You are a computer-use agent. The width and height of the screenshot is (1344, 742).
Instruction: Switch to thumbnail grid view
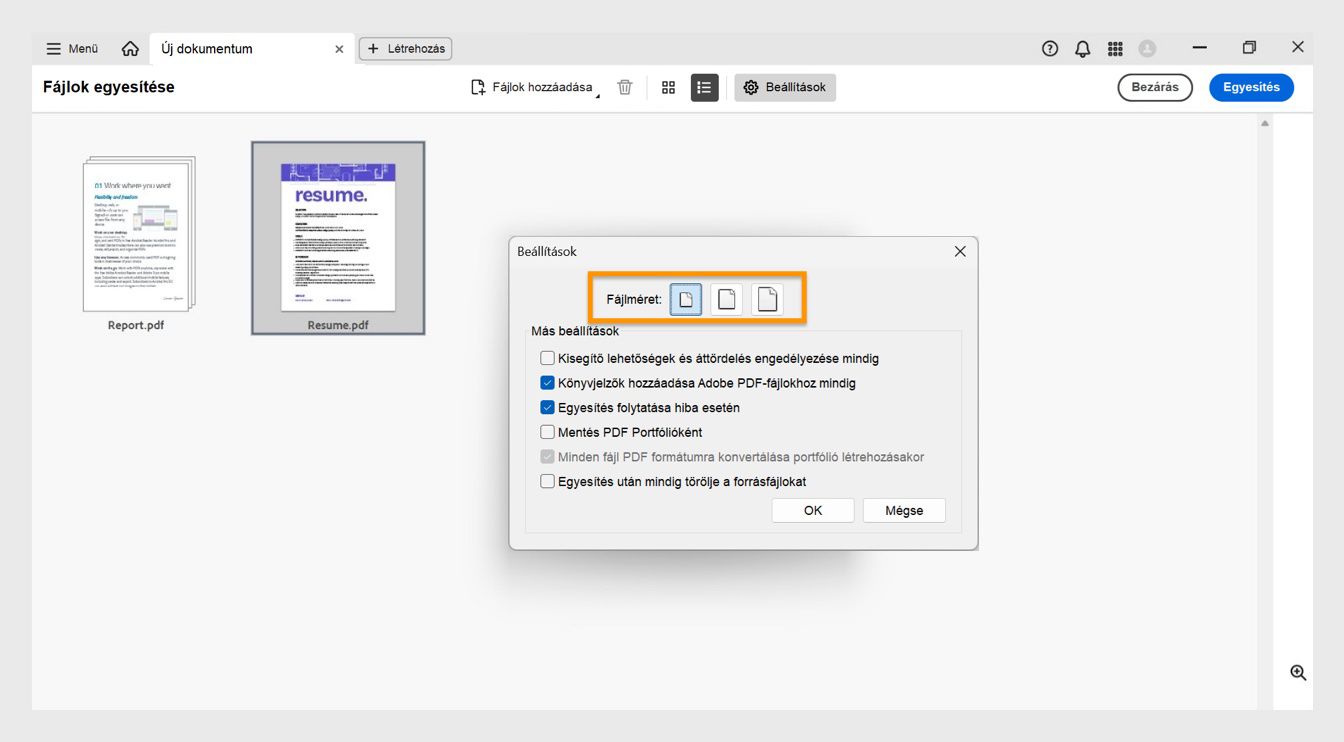click(x=669, y=88)
